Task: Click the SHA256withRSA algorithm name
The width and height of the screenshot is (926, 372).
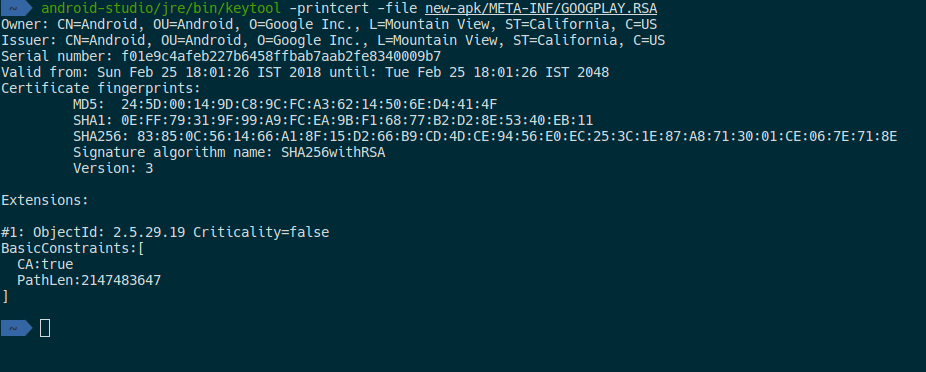Action: click(x=333, y=152)
